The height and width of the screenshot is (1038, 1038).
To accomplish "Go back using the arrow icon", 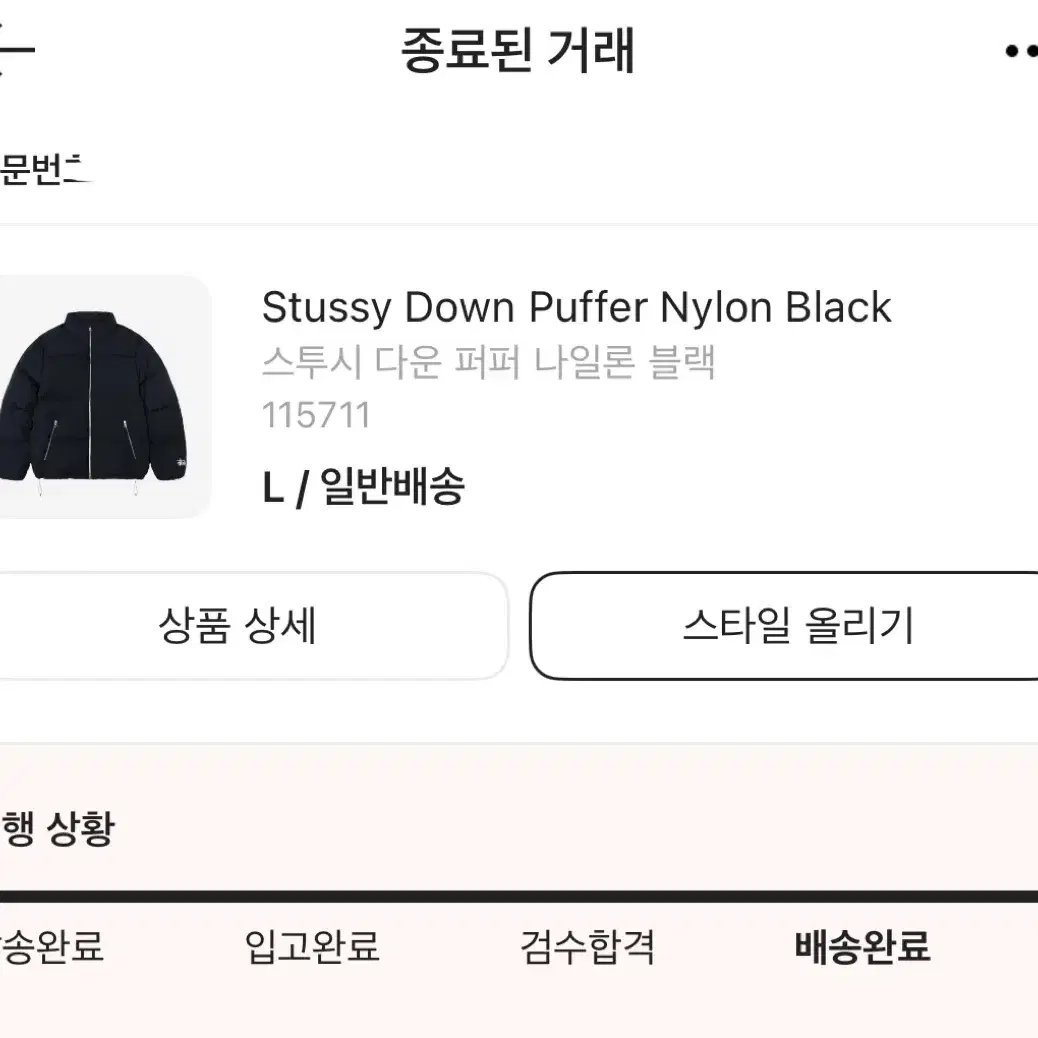I will (x=15, y=50).
